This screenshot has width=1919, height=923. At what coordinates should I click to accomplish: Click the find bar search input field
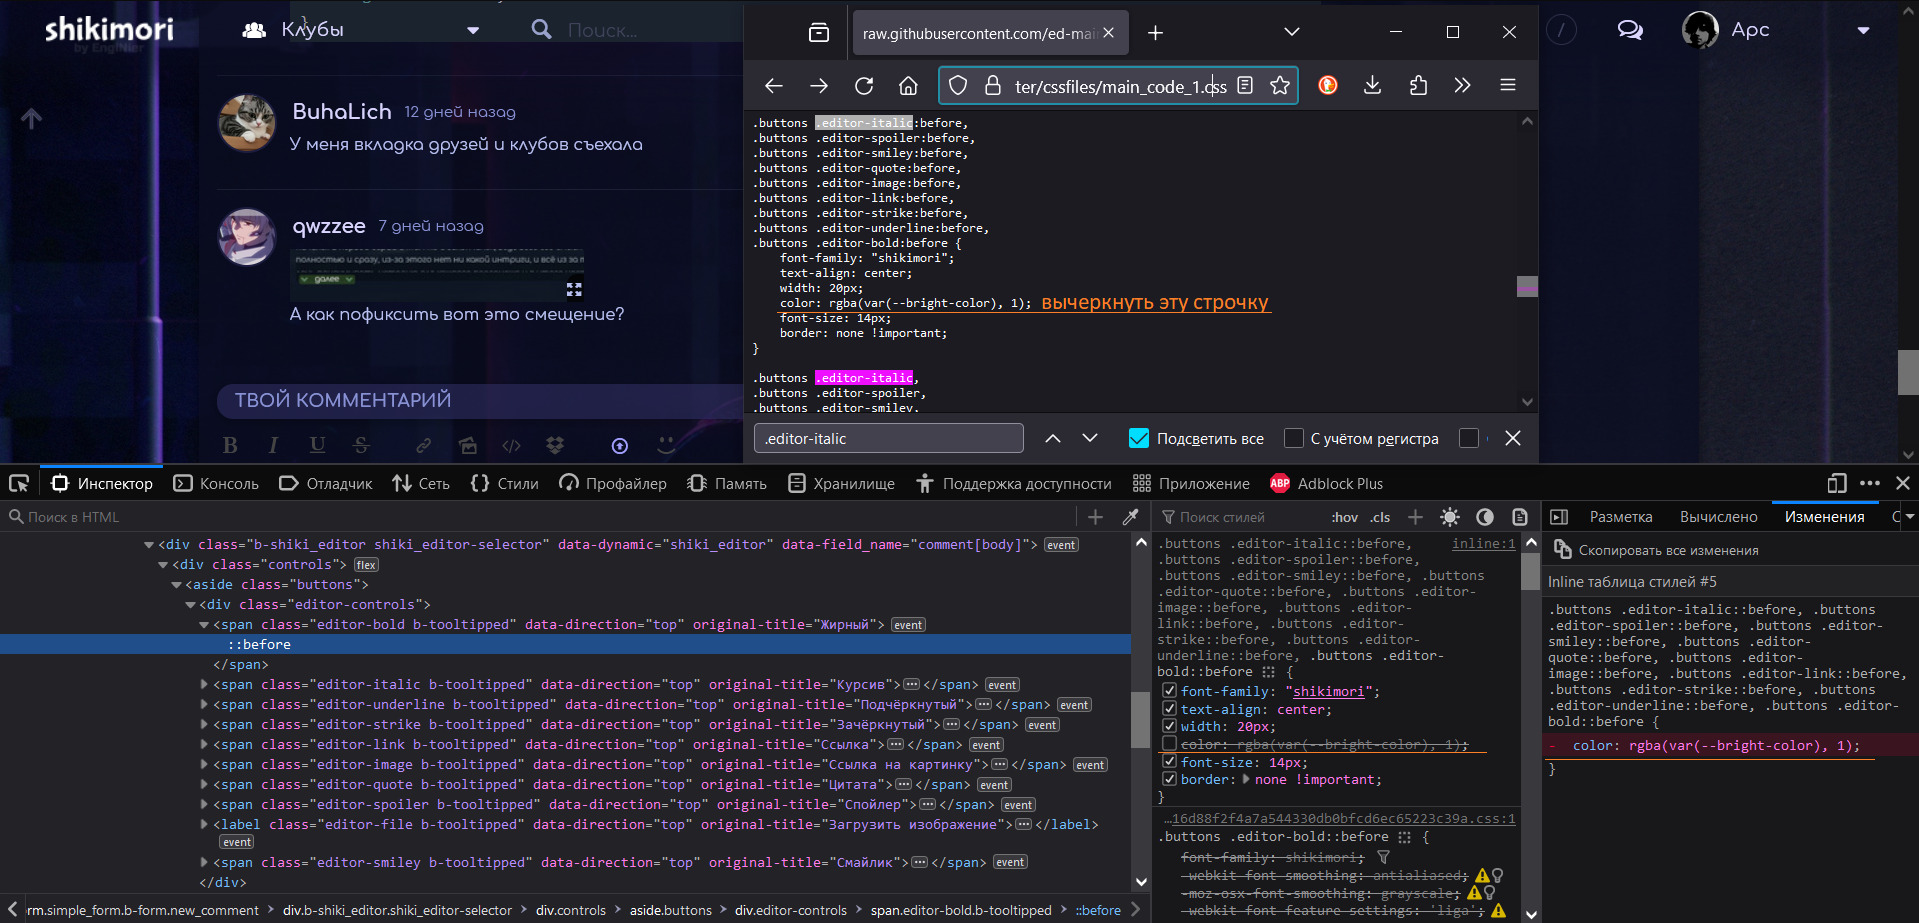point(888,438)
